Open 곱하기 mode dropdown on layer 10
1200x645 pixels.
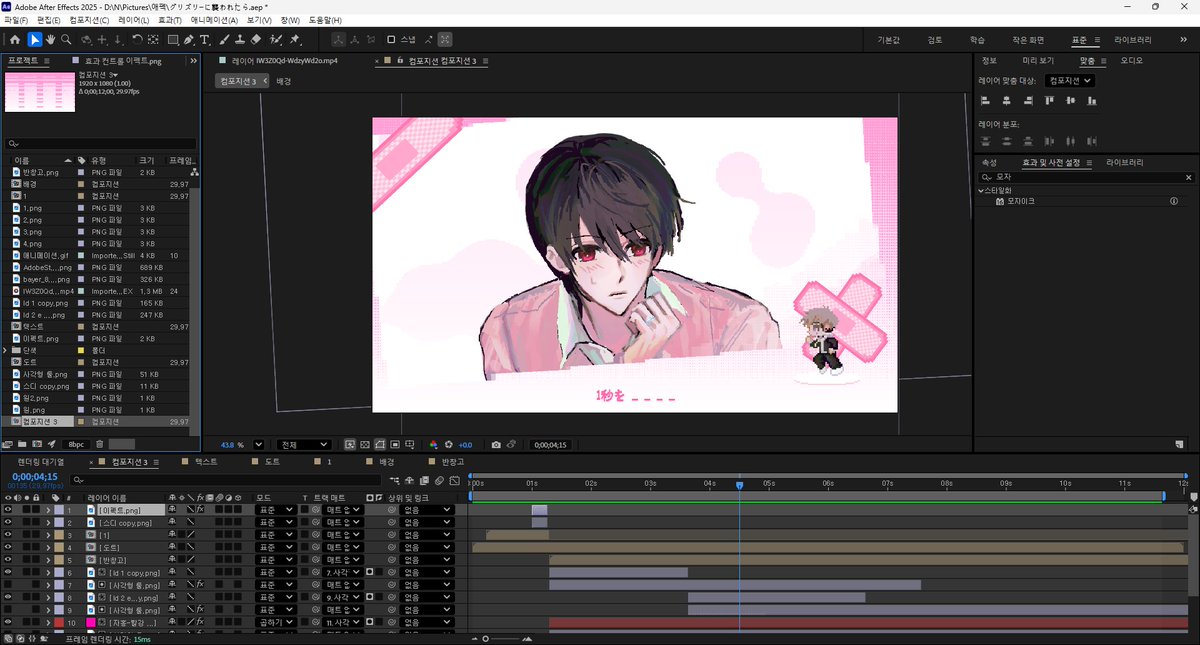point(276,623)
